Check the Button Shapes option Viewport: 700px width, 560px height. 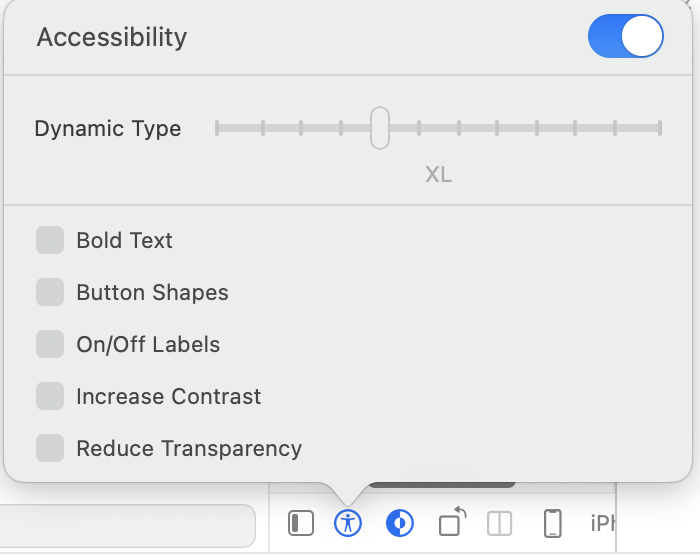[50, 292]
